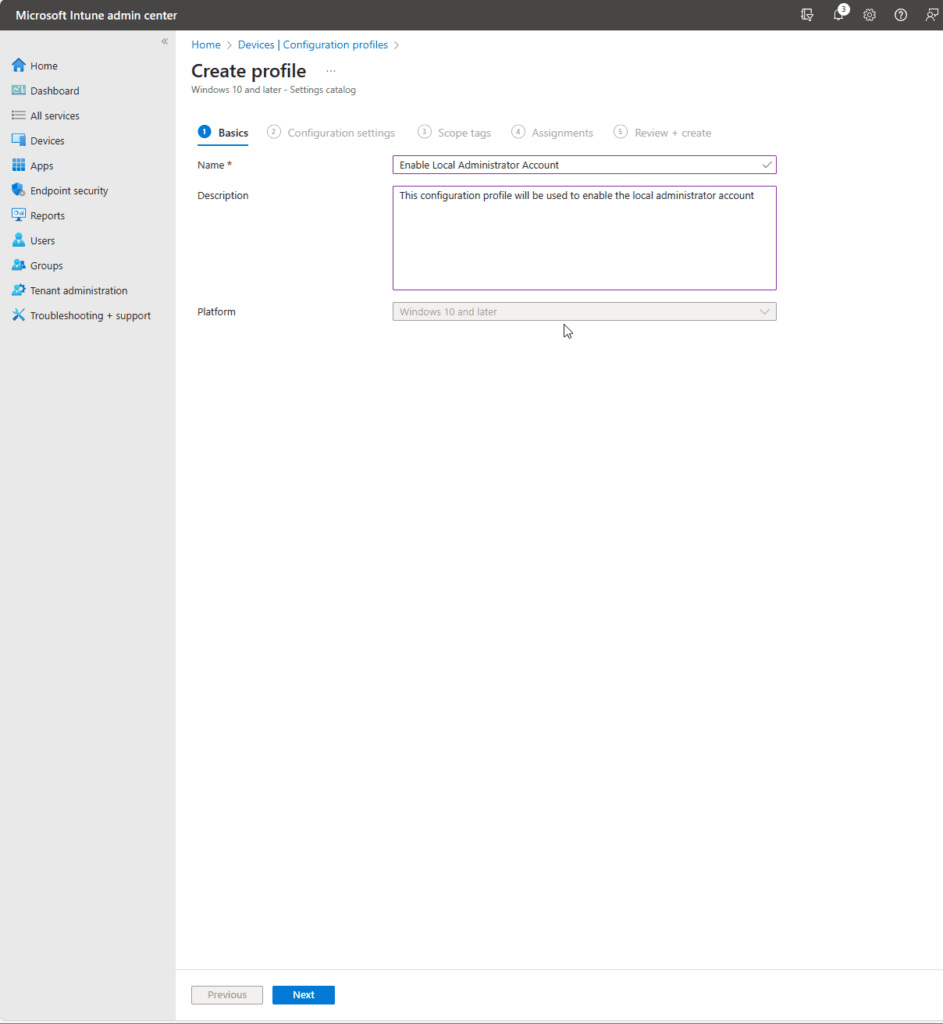Open Intune notifications bell showing 3 alerts
This screenshot has height=1024, width=943.
click(x=839, y=15)
